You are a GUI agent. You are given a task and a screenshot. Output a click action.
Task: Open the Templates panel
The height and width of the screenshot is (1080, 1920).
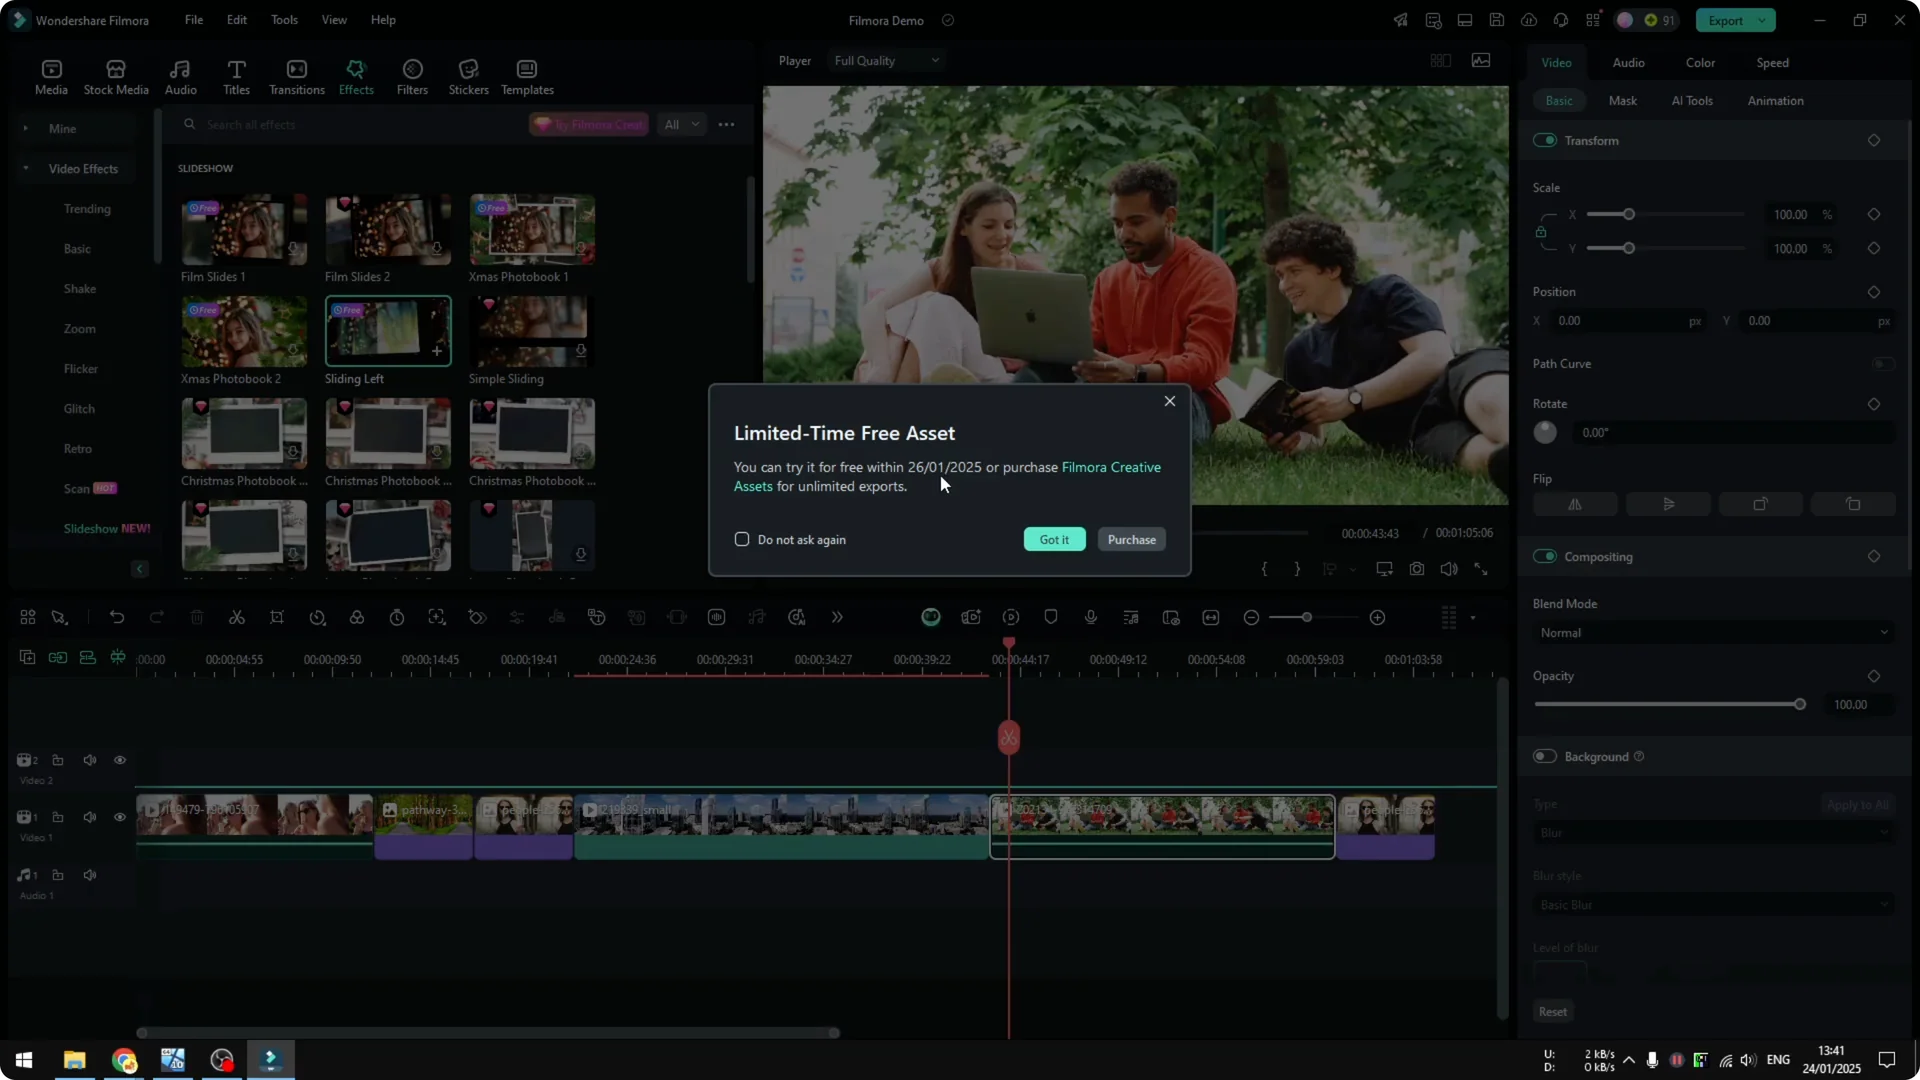coord(527,77)
